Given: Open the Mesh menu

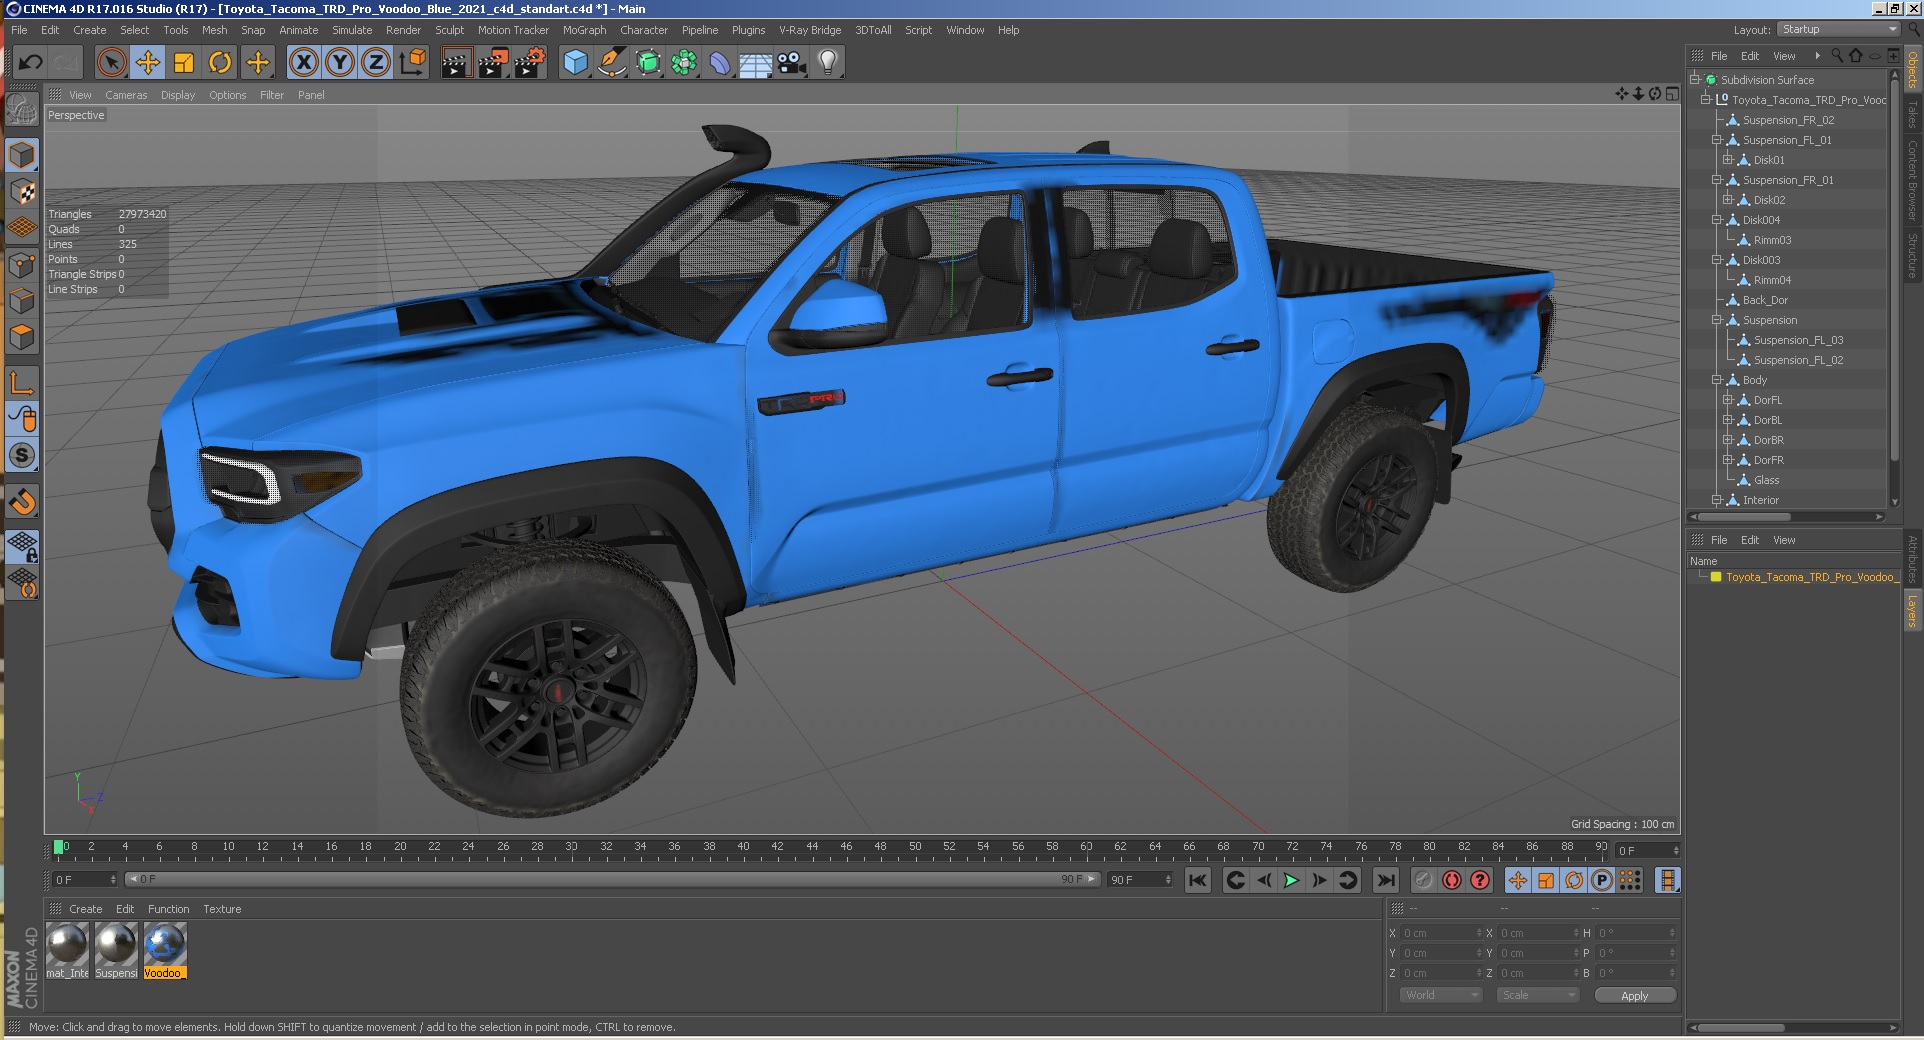Looking at the screenshot, I should pos(214,30).
